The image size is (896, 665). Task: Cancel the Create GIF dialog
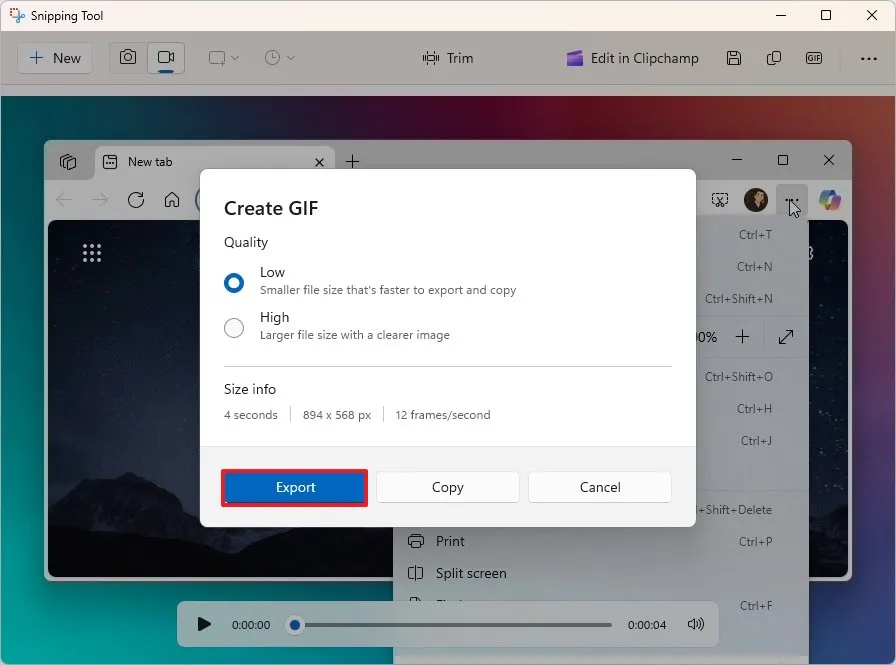(x=599, y=487)
